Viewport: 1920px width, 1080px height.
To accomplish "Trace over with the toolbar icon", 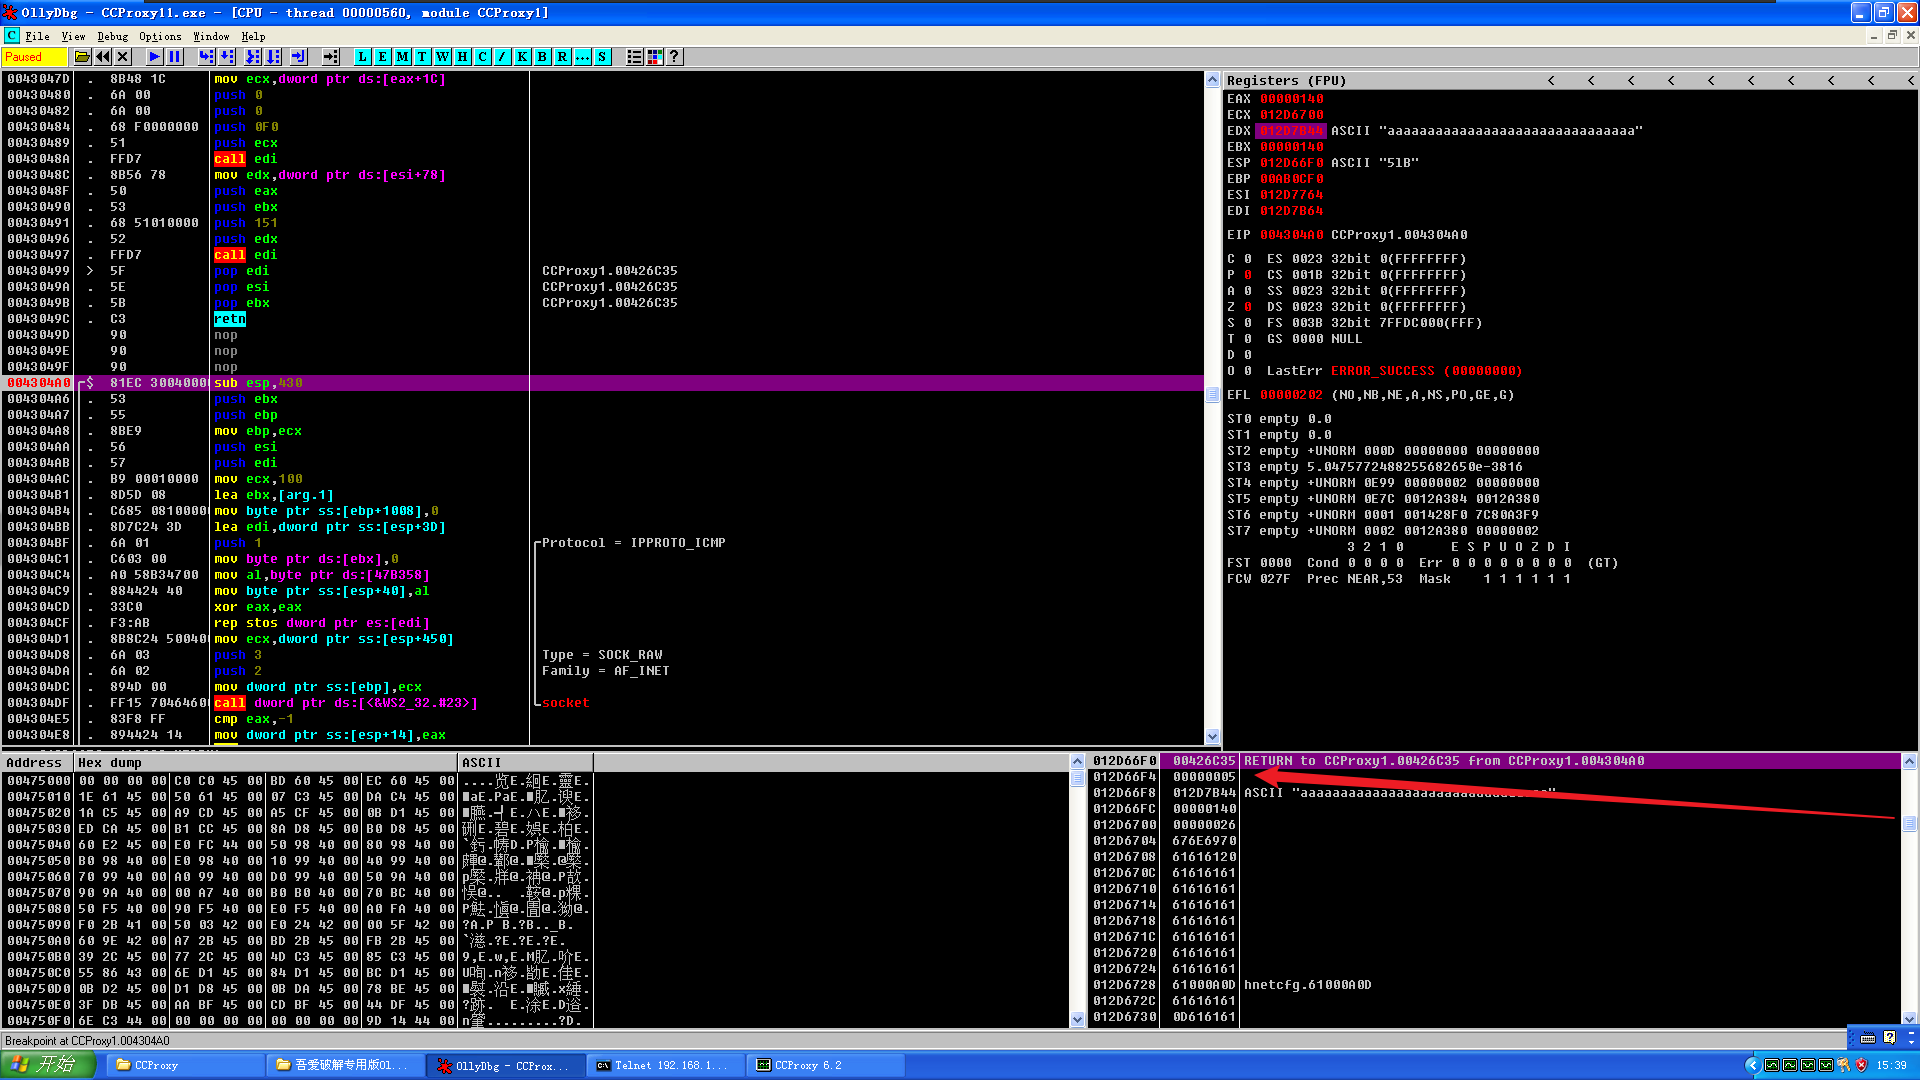I will 274,57.
